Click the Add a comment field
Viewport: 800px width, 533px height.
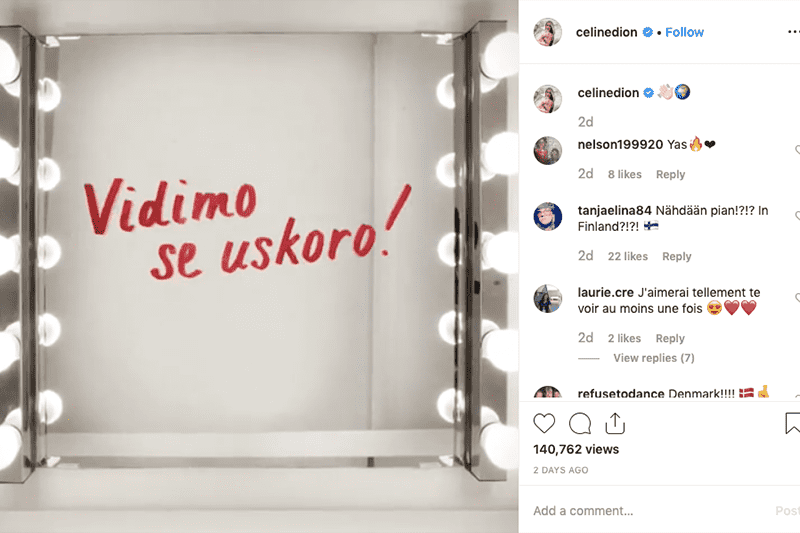[648, 511]
